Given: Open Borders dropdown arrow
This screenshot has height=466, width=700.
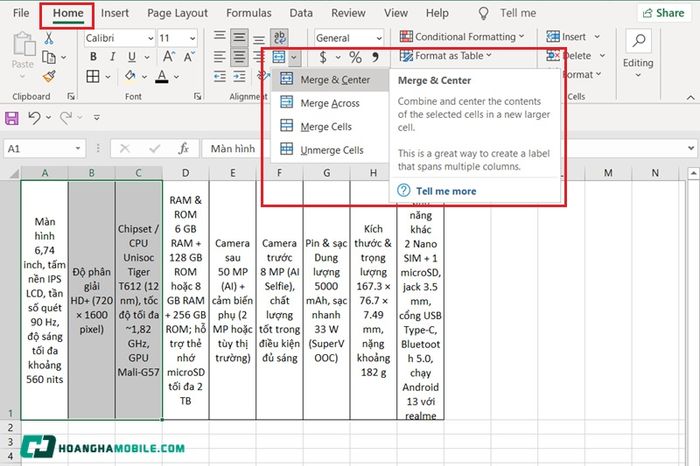Looking at the screenshot, I should coord(108,77).
